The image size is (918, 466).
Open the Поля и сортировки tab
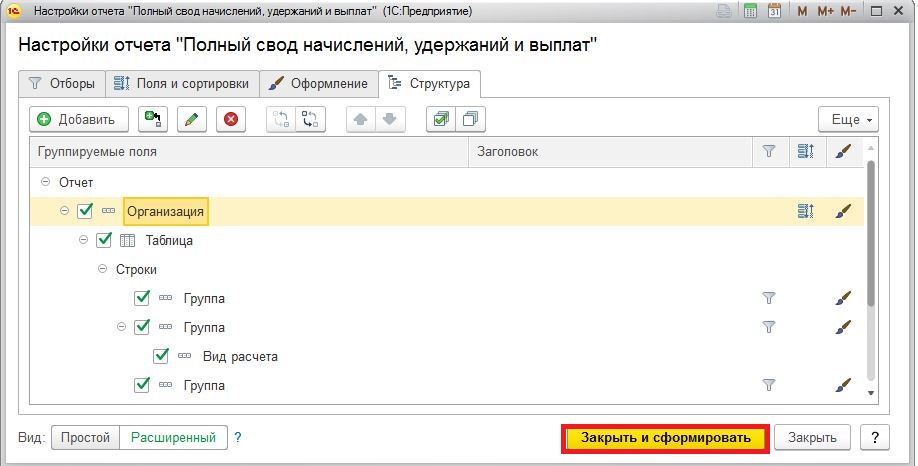(x=182, y=84)
